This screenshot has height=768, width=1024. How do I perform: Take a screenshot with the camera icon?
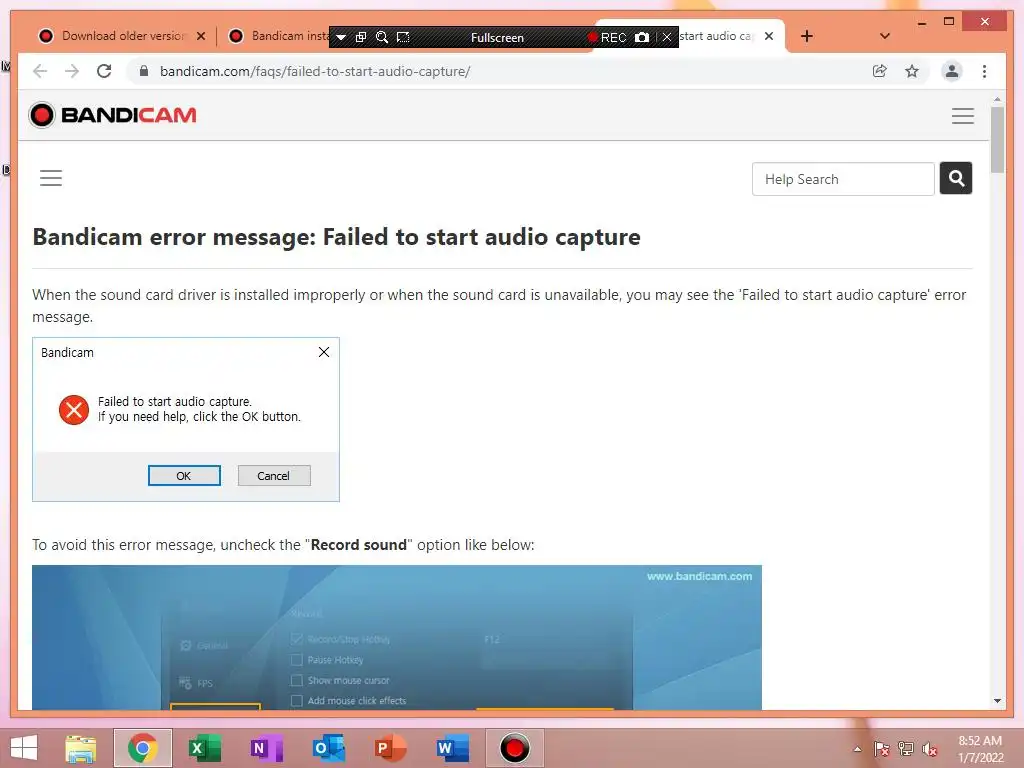pyautogui.click(x=642, y=37)
